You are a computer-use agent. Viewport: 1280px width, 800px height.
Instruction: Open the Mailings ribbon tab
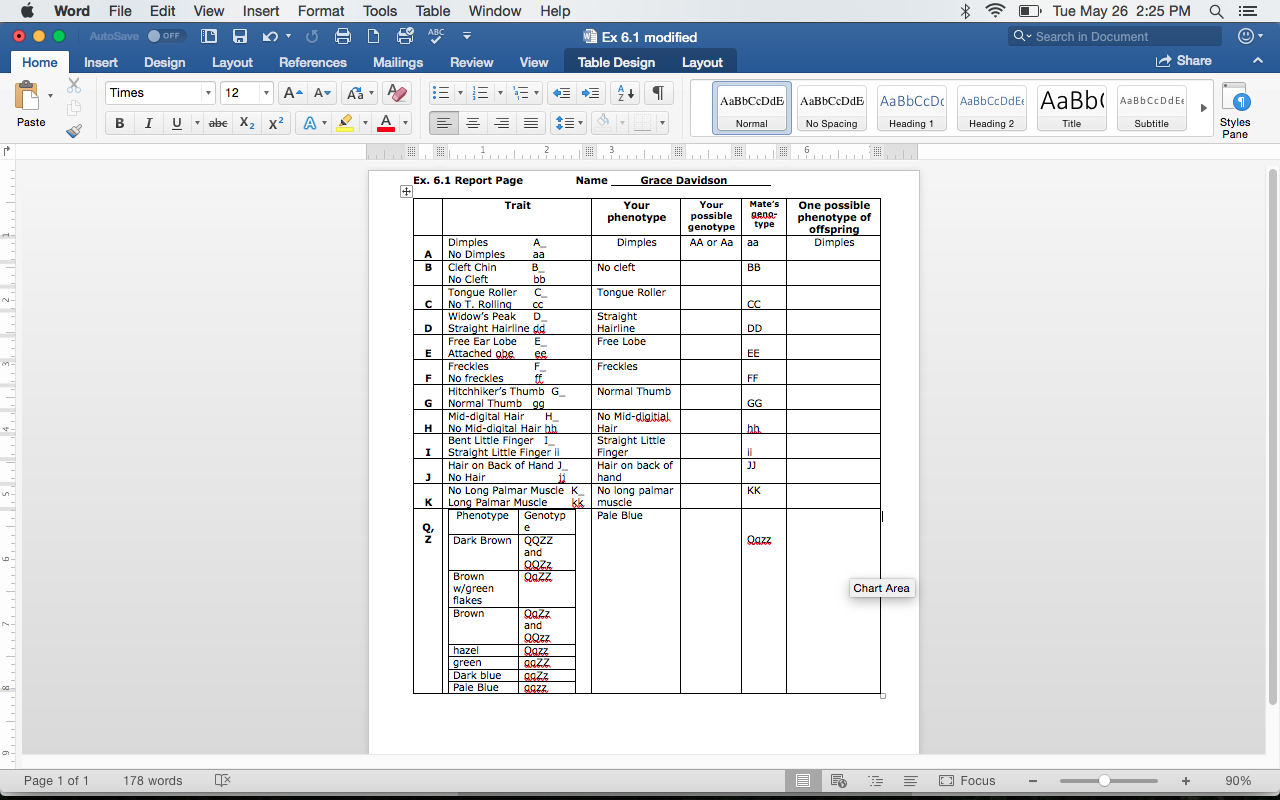(x=398, y=61)
